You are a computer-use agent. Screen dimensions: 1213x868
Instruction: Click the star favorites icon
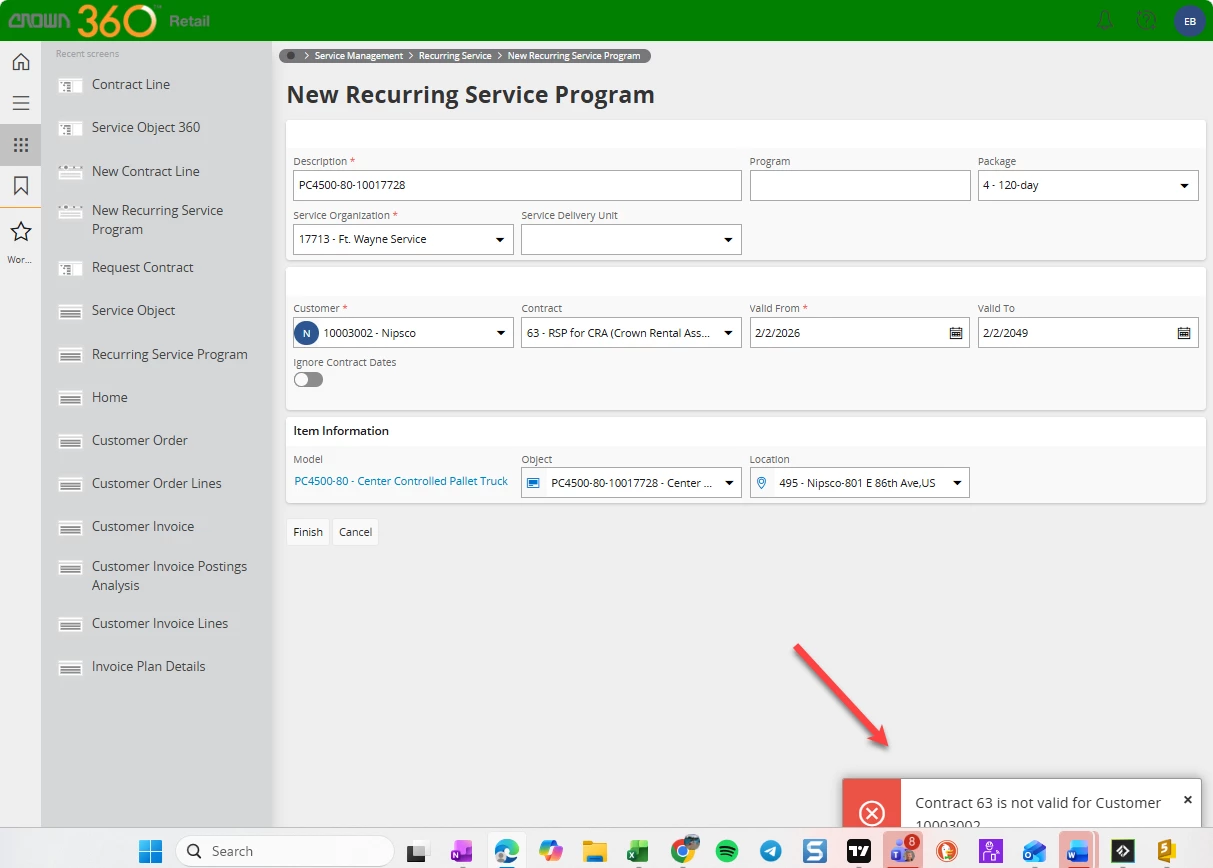[x=20, y=232]
